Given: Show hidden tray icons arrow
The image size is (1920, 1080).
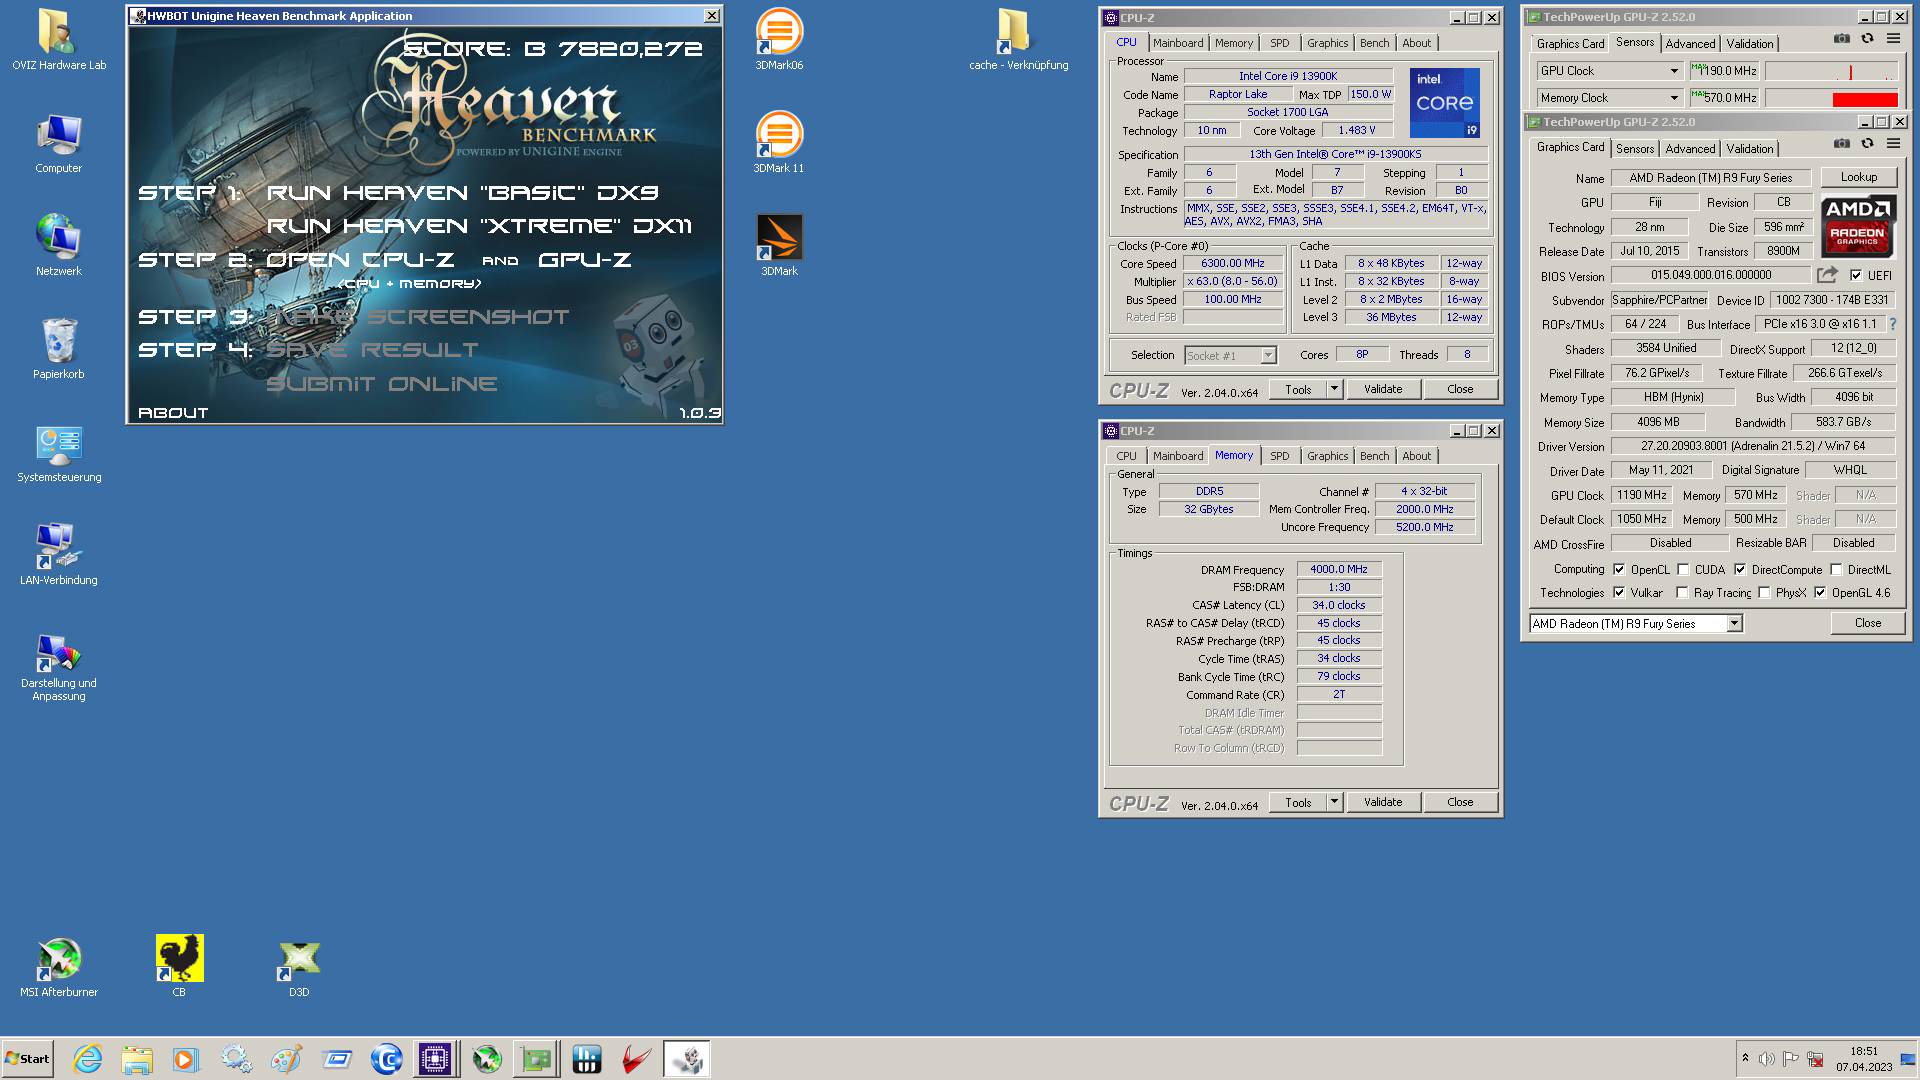Looking at the screenshot, I should (x=1745, y=1058).
